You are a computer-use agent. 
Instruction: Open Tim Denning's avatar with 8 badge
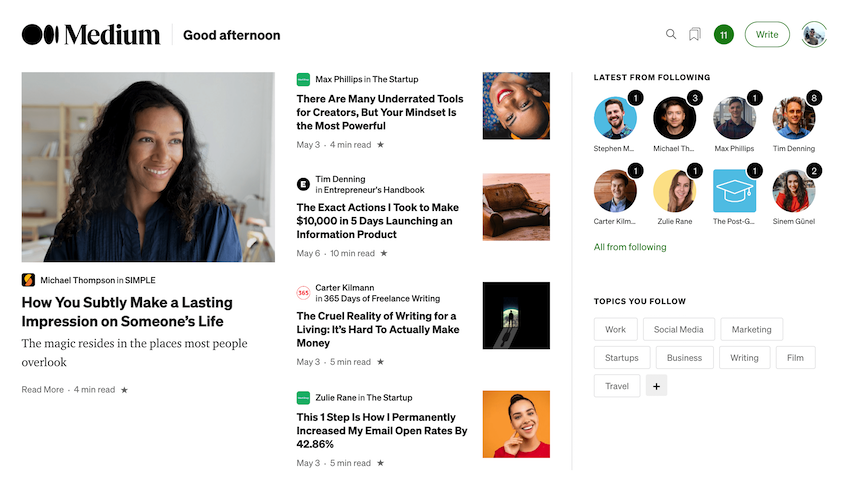794,118
